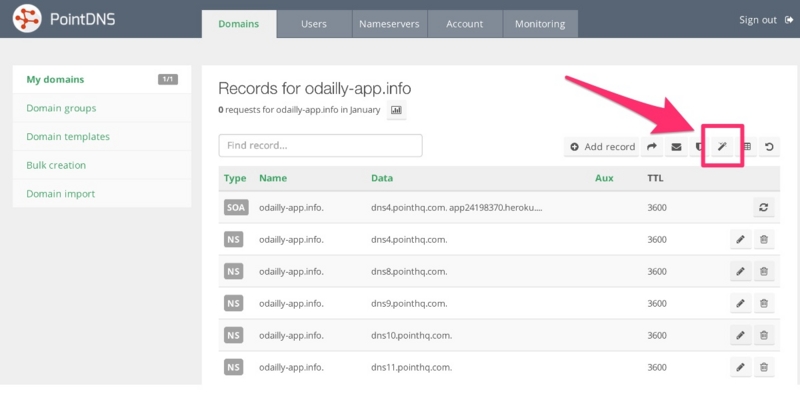The height and width of the screenshot is (412, 800).
Task: Edit the dns9.pointhq.com NS record
Action: coord(740,303)
